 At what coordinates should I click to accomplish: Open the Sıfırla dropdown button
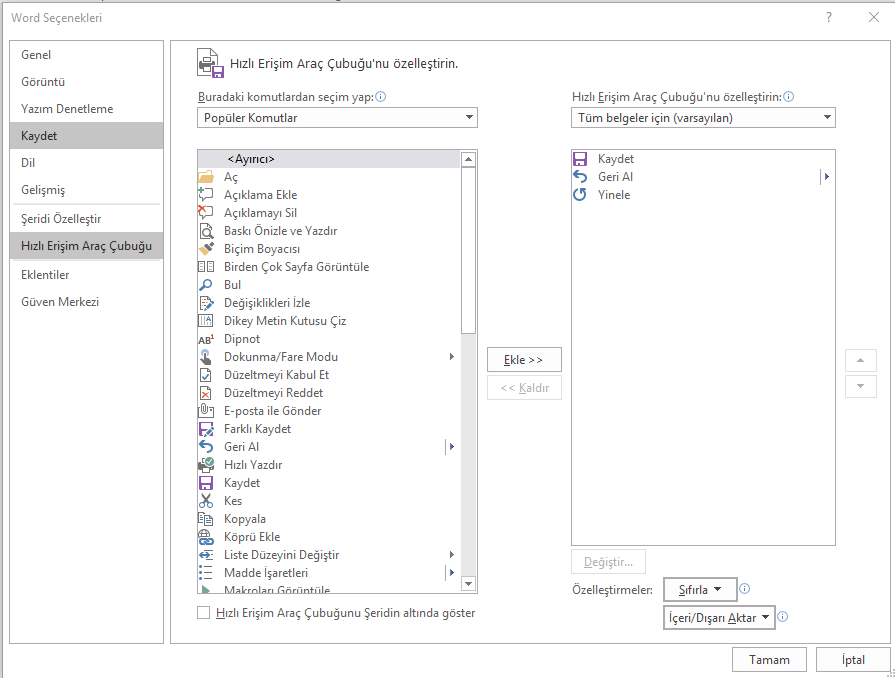point(700,590)
